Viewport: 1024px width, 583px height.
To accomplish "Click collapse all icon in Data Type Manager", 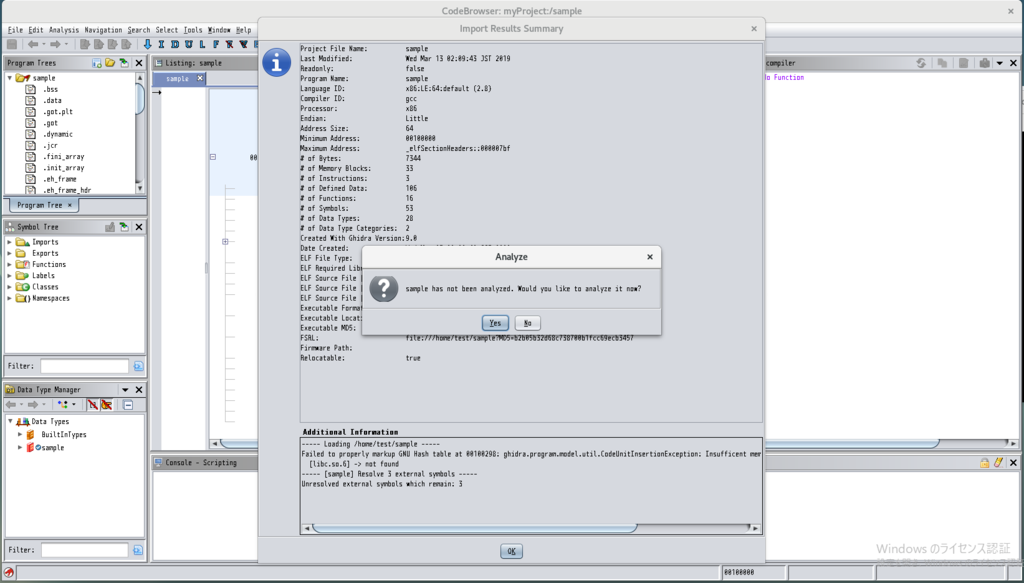I will pos(128,405).
